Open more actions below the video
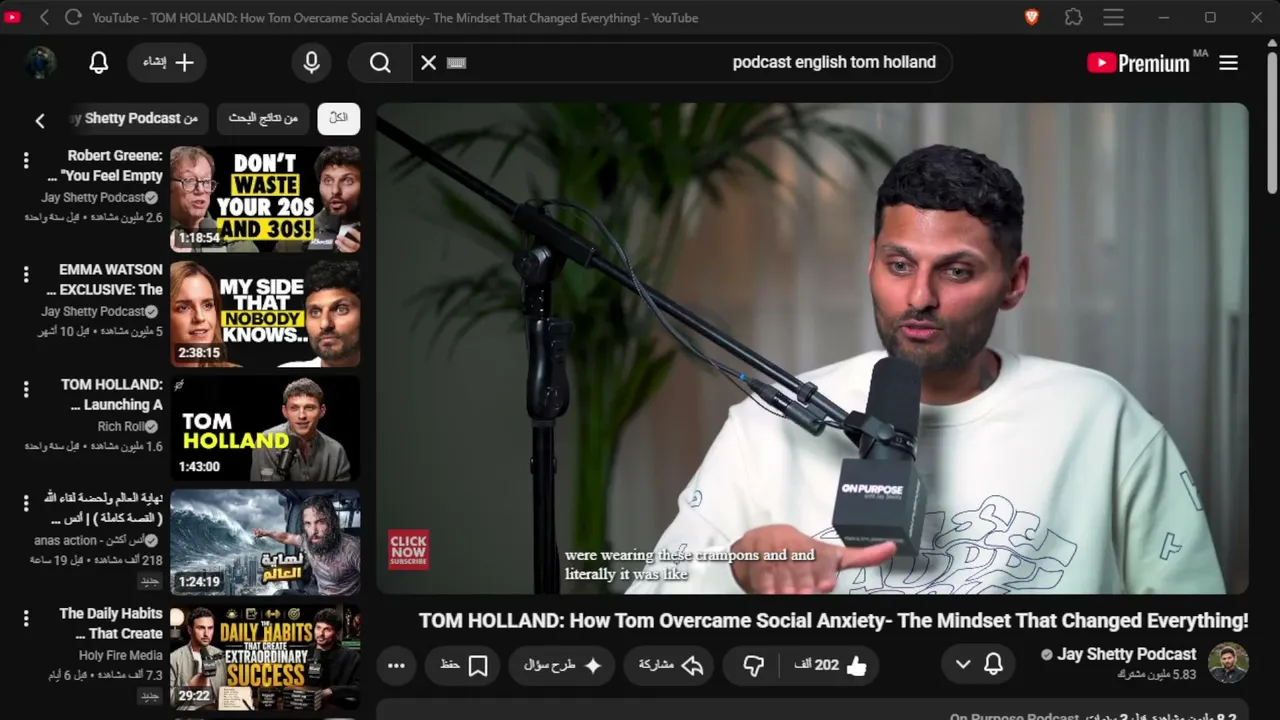Screen dimensions: 1280x720 (396, 665)
